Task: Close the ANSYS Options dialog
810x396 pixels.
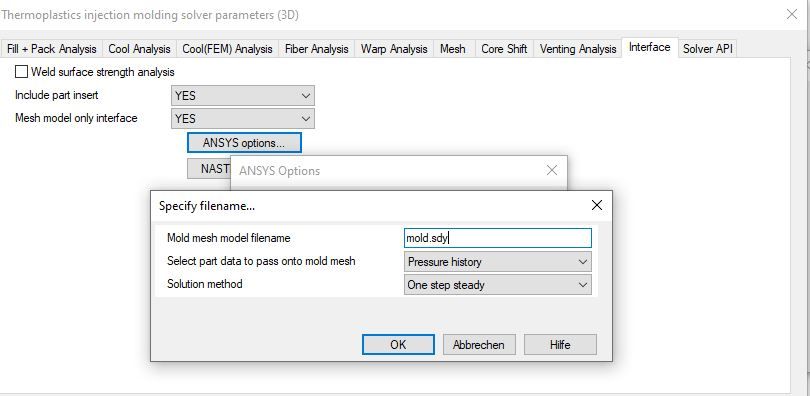Action: click(x=552, y=170)
